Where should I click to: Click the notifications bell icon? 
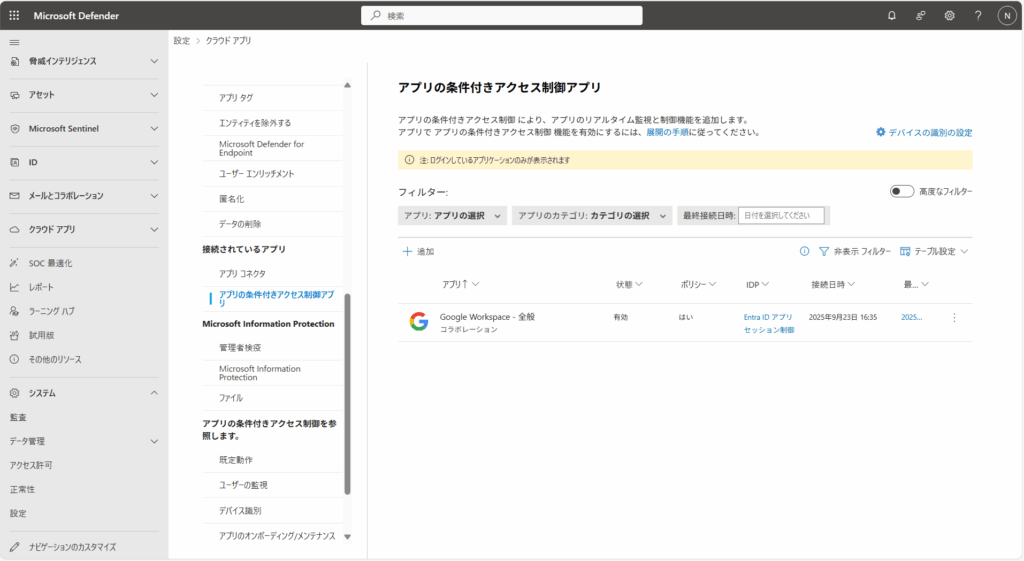tap(892, 16)
